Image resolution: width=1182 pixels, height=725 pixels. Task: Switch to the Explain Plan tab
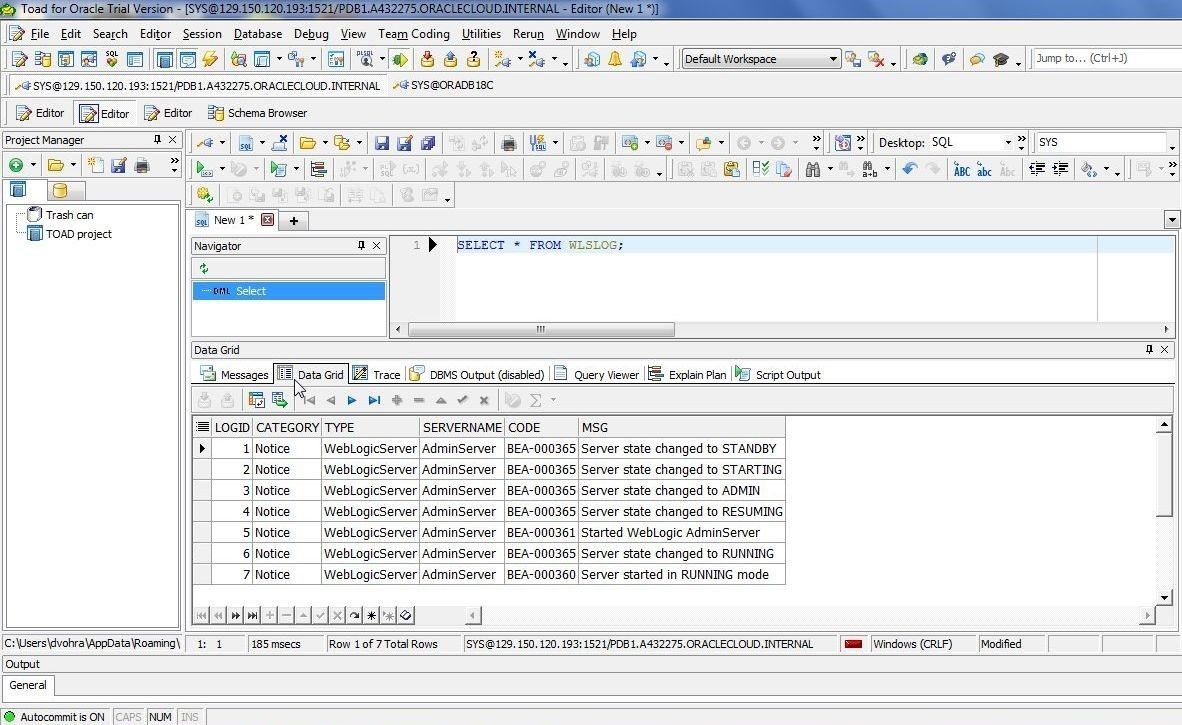[x=687, y=375]
